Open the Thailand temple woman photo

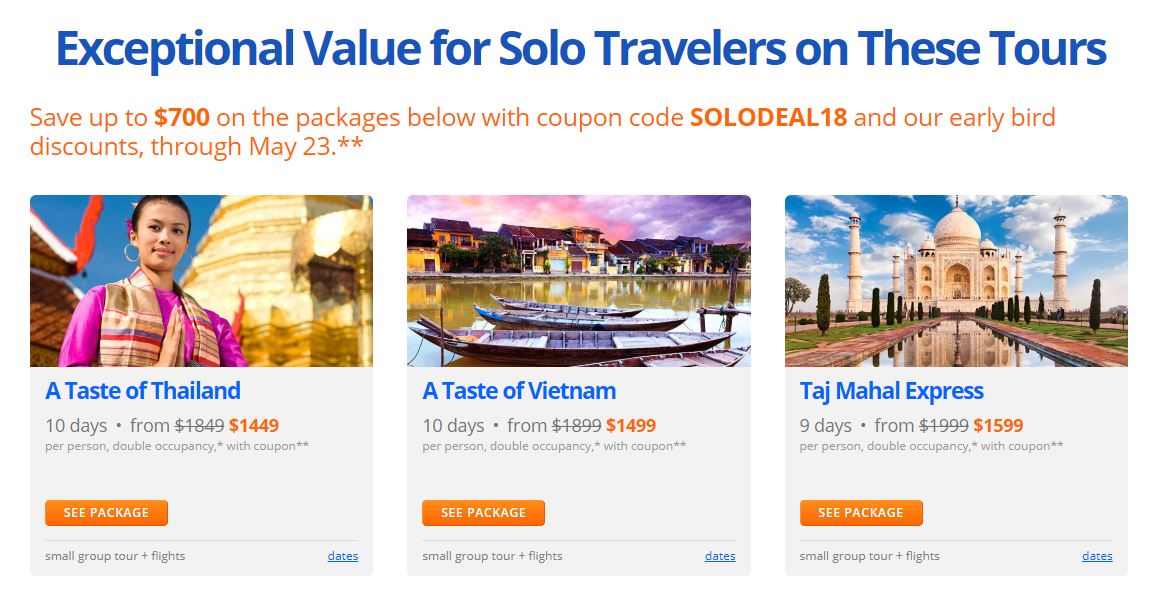201,281
